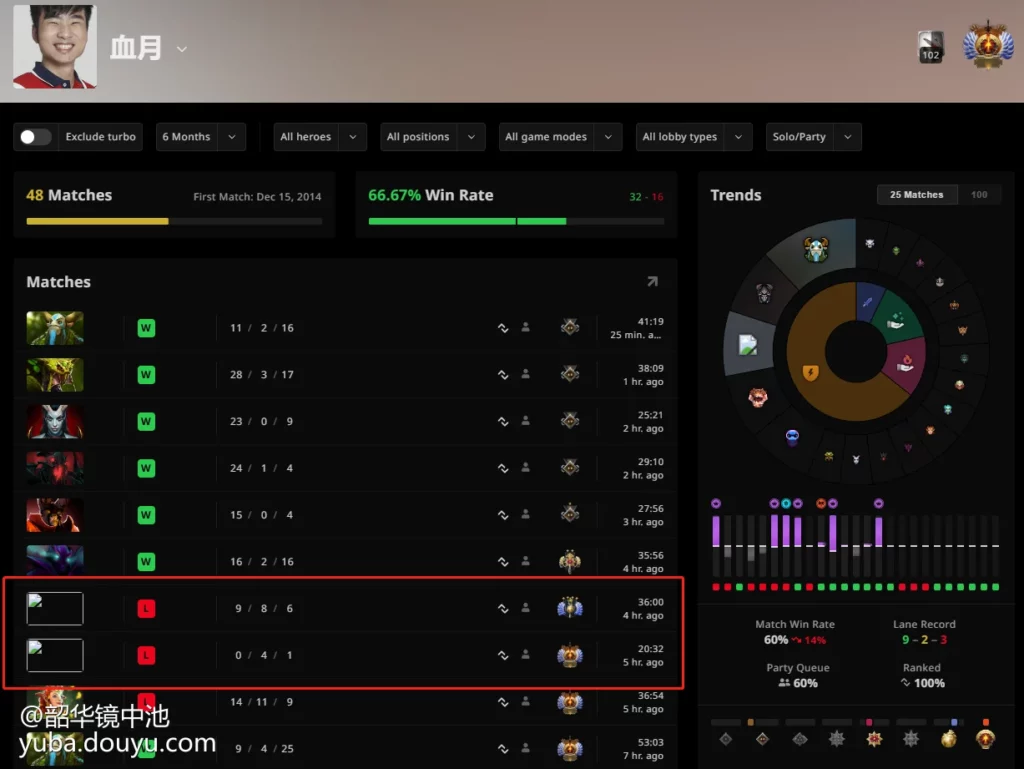Click the ranked icon in the 23/0/9 match row
Screen dimensions: 1024x769
[503, 422]
